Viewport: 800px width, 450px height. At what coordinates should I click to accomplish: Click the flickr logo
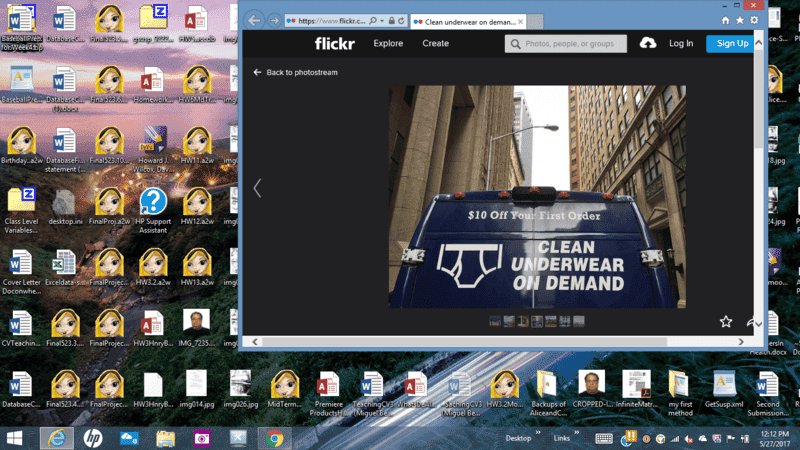pyautogui.click(x=335, y=43)
